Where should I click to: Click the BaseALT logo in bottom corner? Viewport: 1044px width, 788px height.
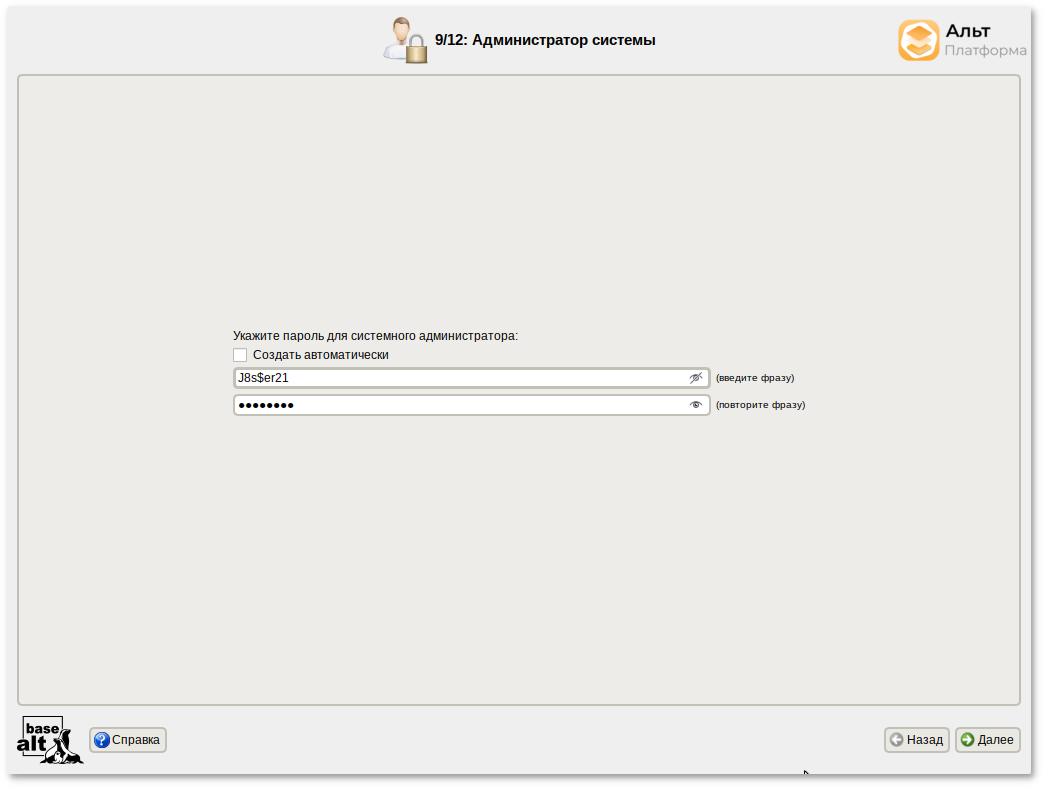(49, 740)
